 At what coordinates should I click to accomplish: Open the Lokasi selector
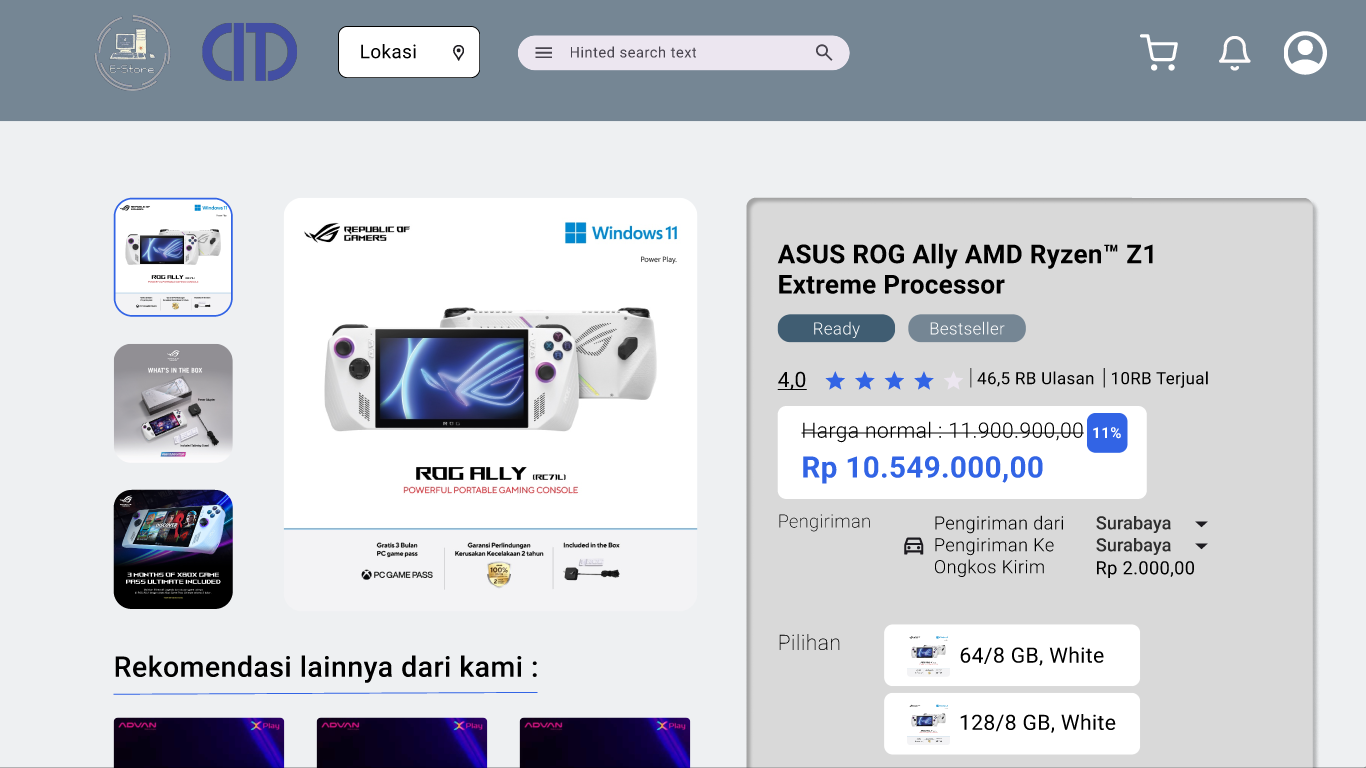[409, 52]
